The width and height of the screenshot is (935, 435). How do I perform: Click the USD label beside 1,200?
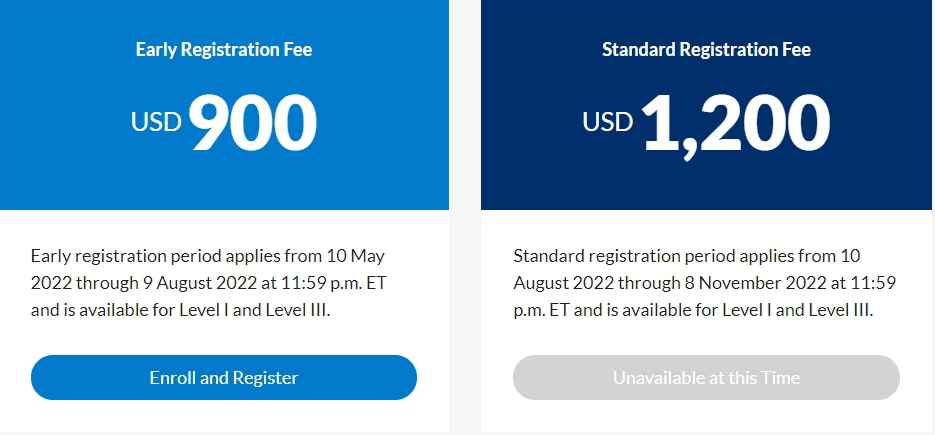point(608,123)
